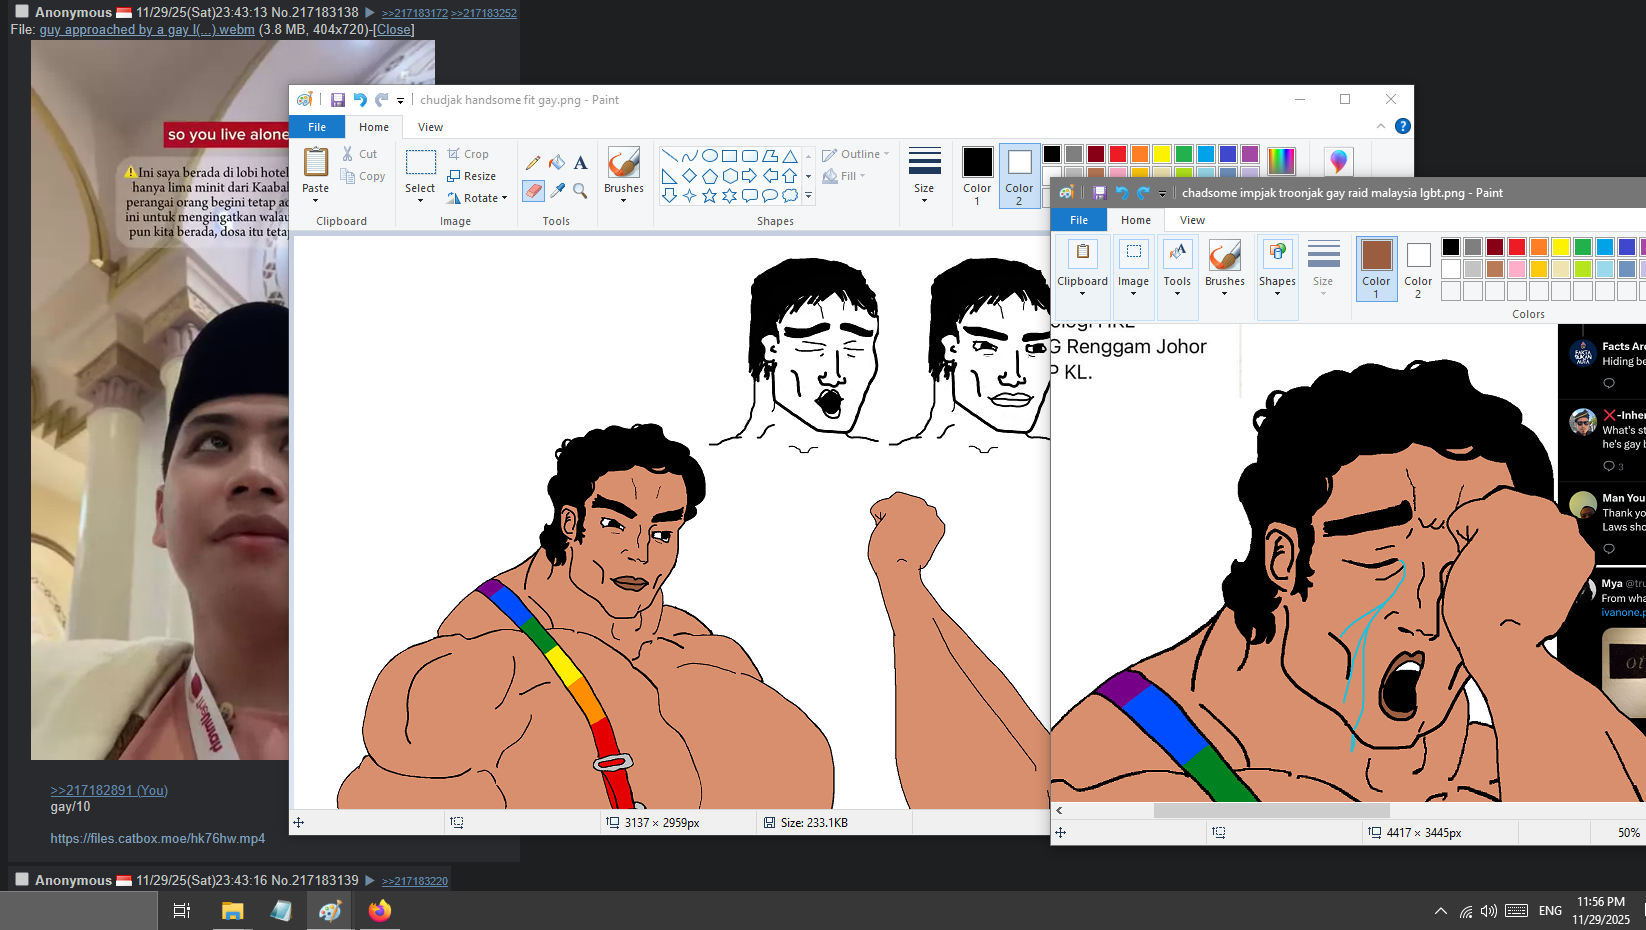The image size is (1646, 930).
Task: Click Crop in back Paint Image group
Action: (468, 154)
